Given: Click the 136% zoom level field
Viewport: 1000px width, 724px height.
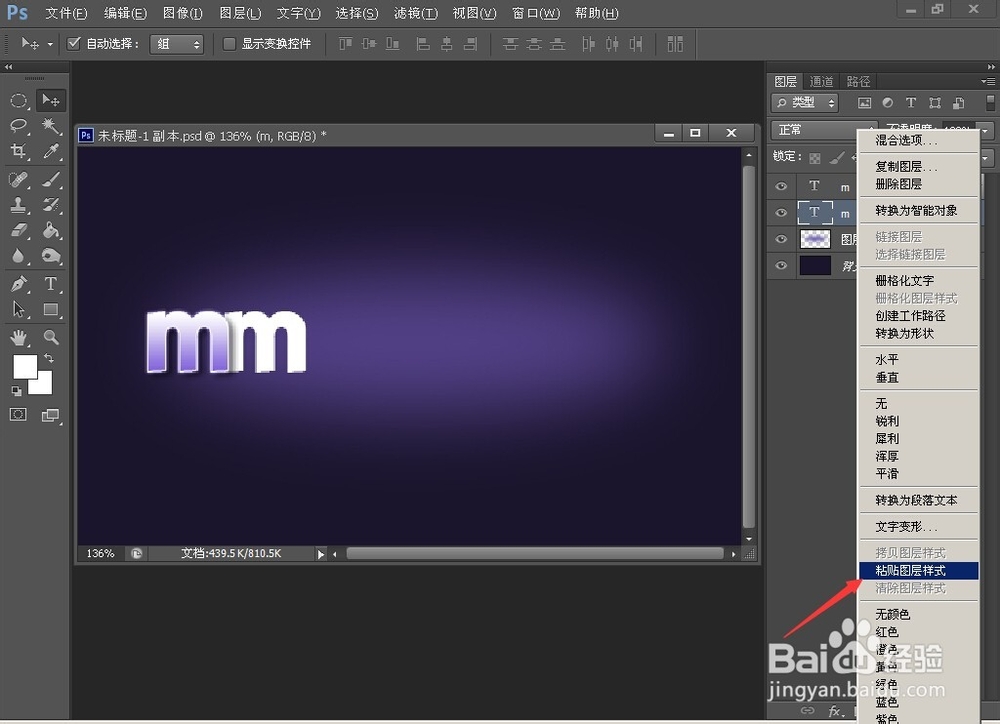Looking at the screenshot, I should pyautogui.click(x=101, y=554).
